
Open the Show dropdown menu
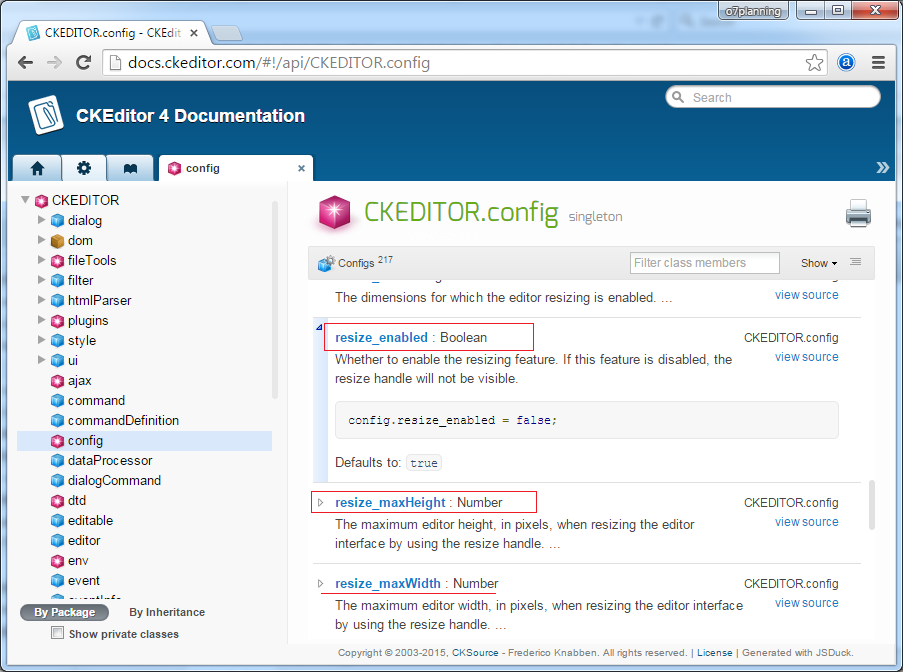pos(819,263)
